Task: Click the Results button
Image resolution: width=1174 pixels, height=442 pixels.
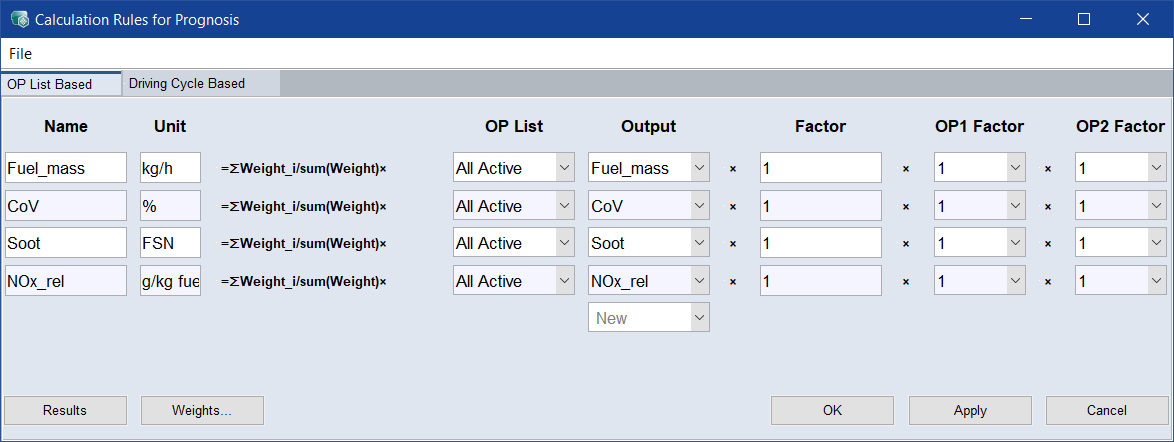Action: tap(65, 410)
